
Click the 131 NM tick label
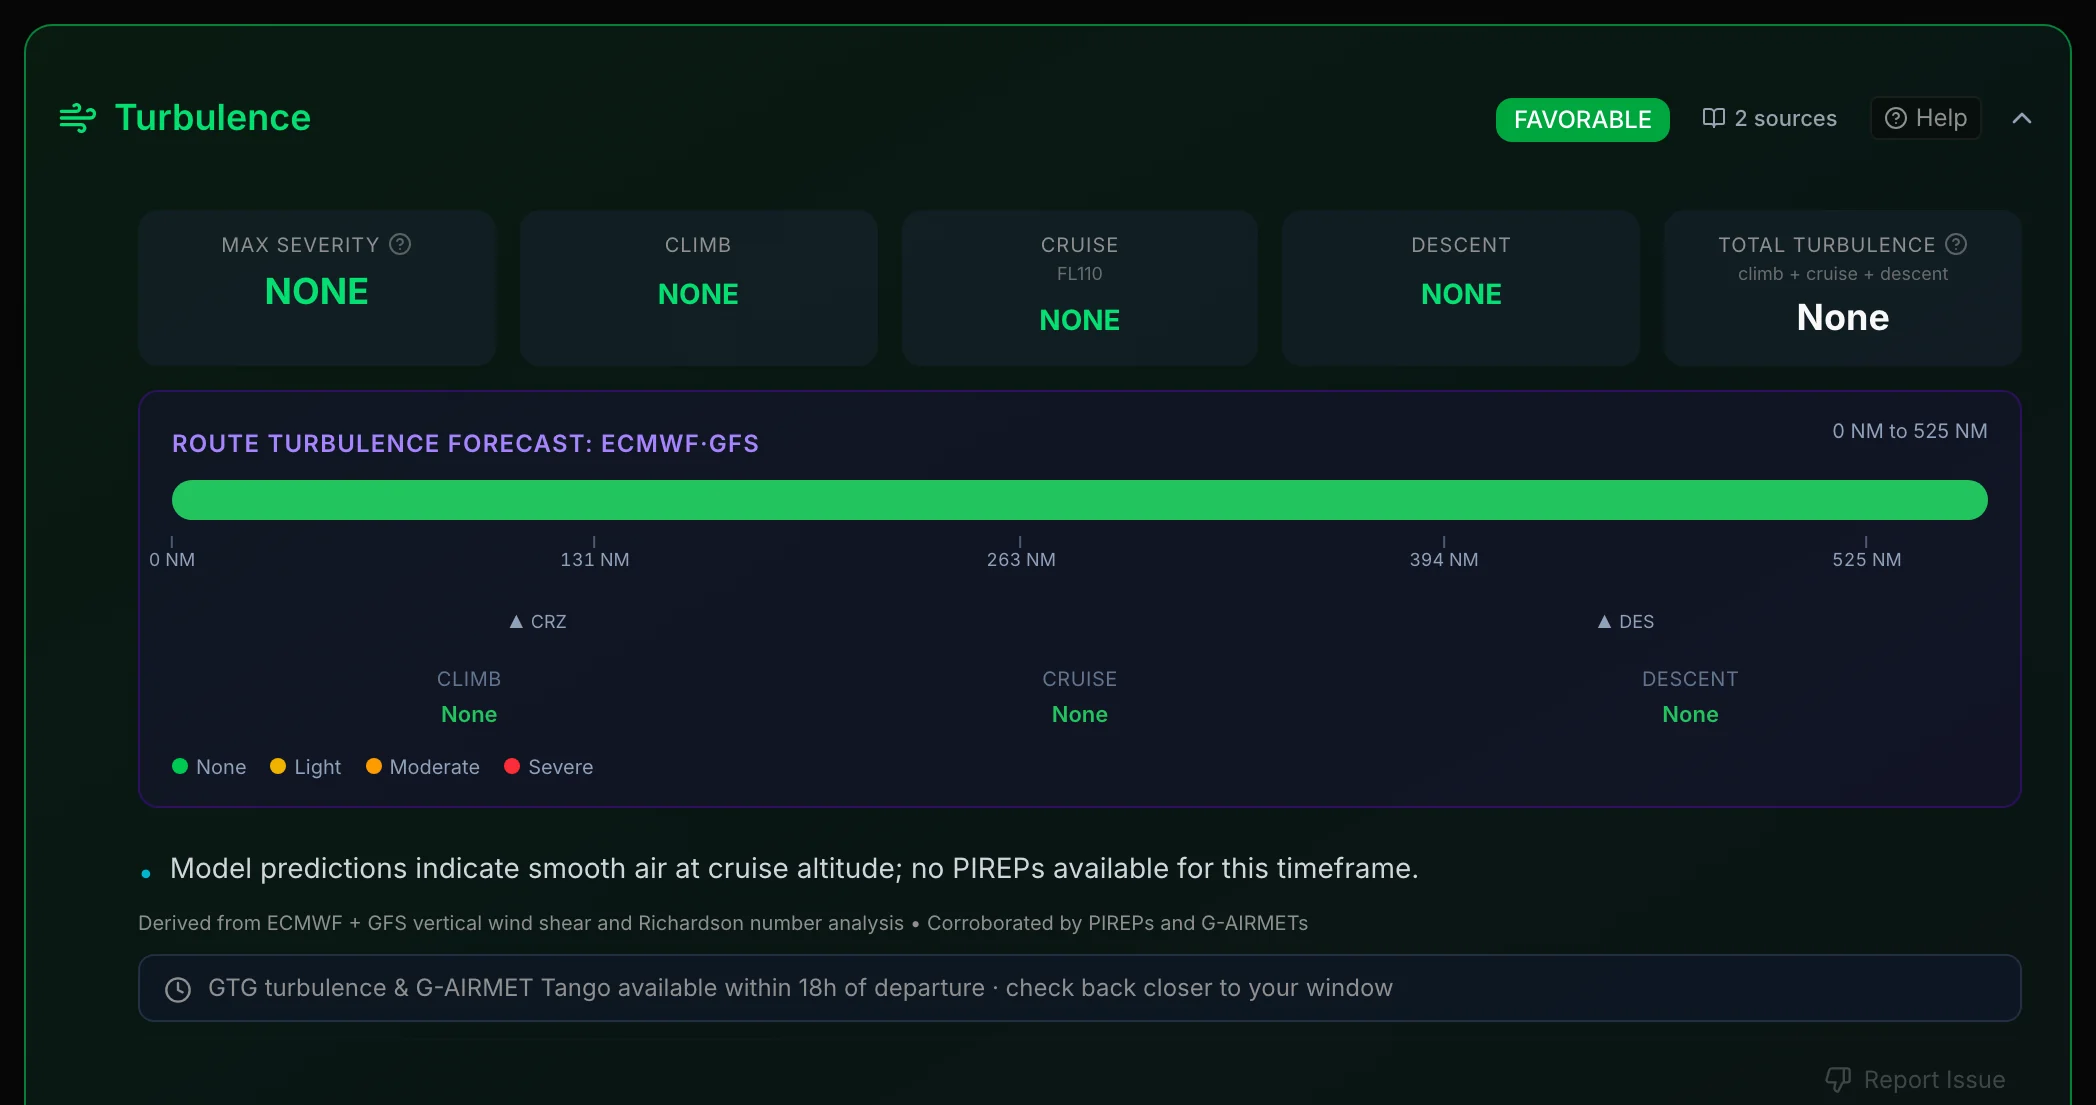(594, 560)
